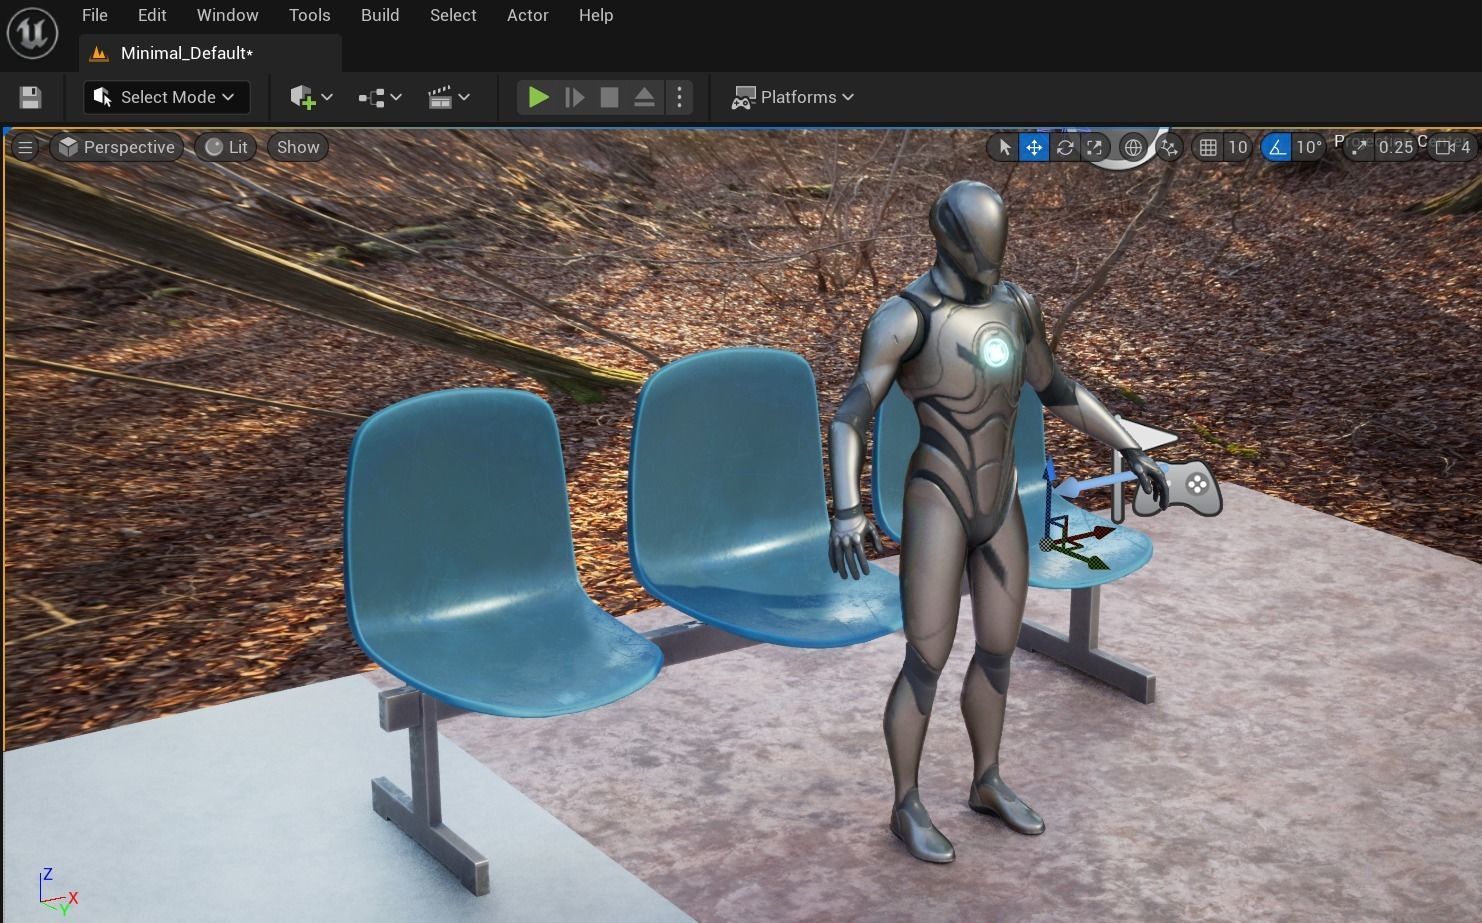
Task: Toggle grid snapping icon
Action: (1208, 147)
